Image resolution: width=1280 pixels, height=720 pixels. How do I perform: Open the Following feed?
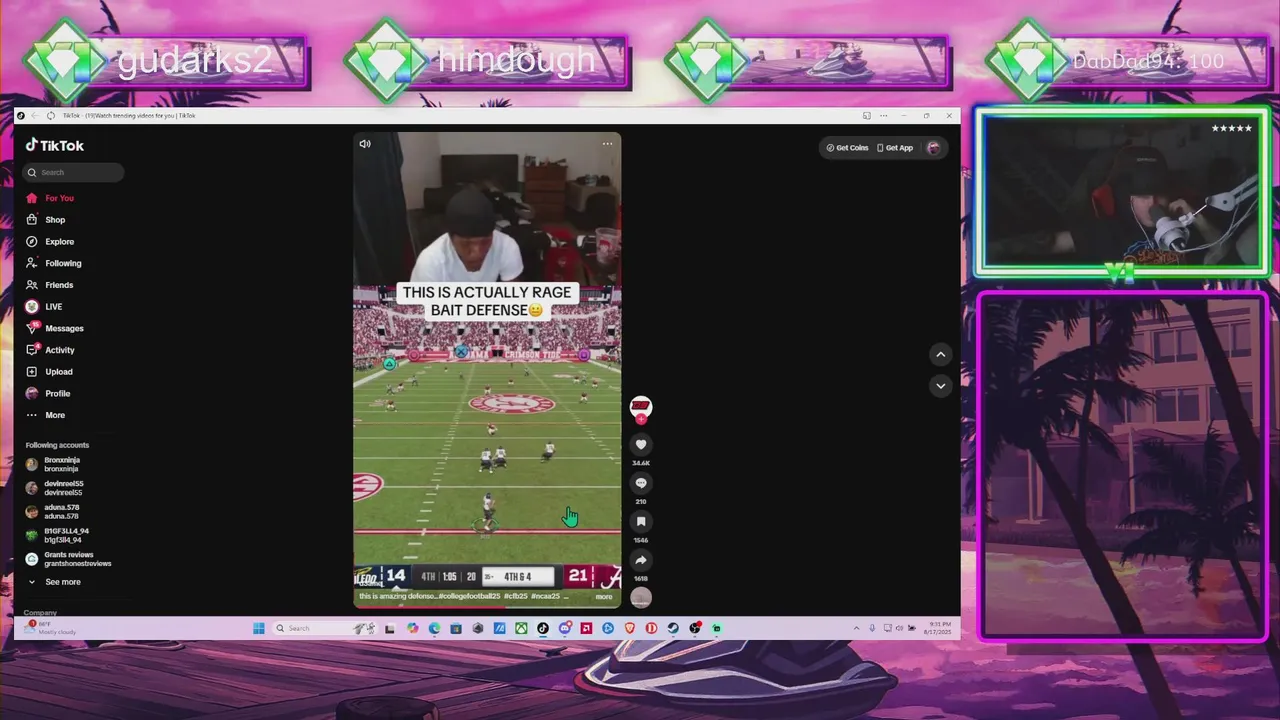tap(54, 263)
